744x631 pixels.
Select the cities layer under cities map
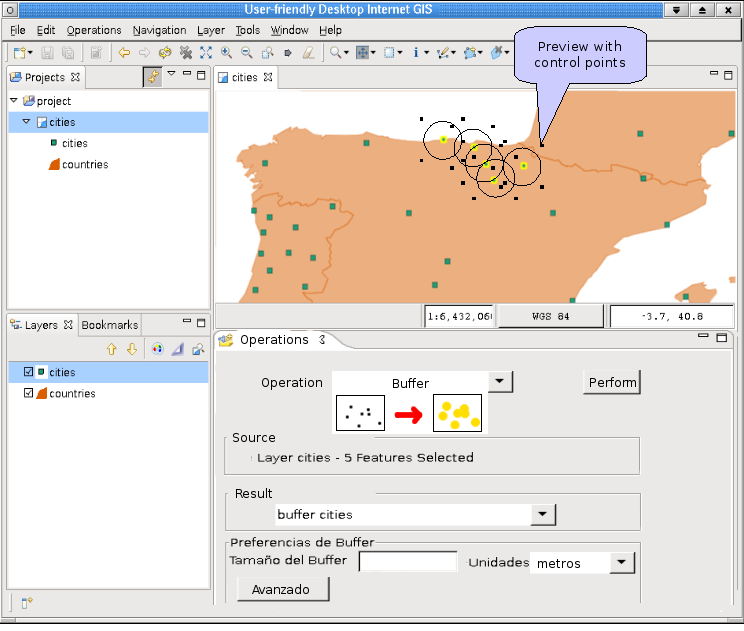click(74, 143)
